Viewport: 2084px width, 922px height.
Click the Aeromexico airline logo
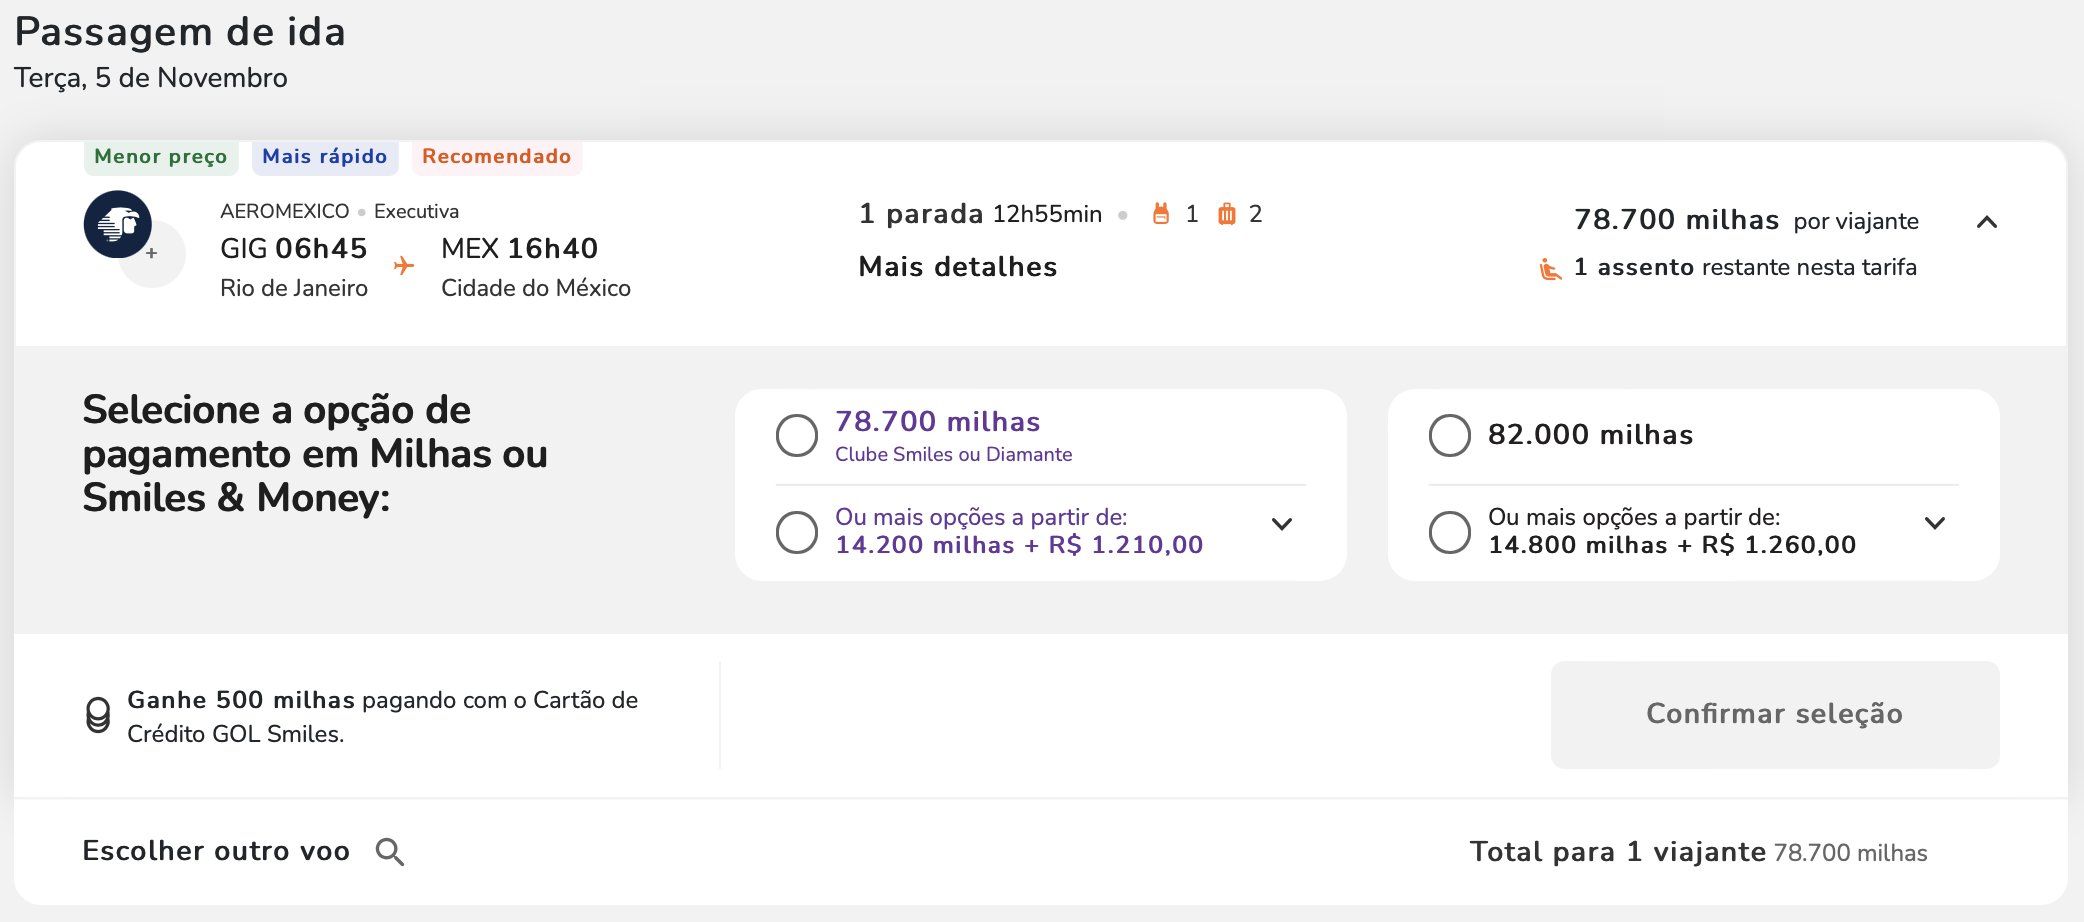click(120, 224)
